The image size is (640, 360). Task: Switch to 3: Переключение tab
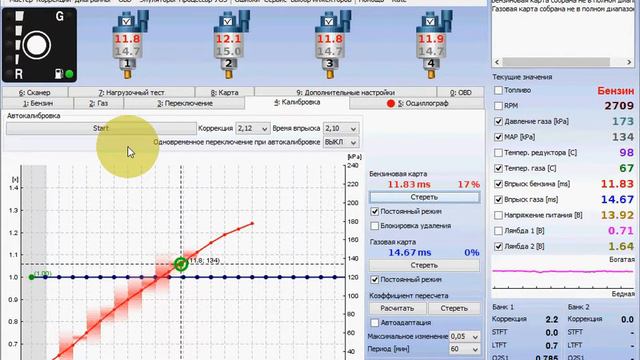(185, 103)
